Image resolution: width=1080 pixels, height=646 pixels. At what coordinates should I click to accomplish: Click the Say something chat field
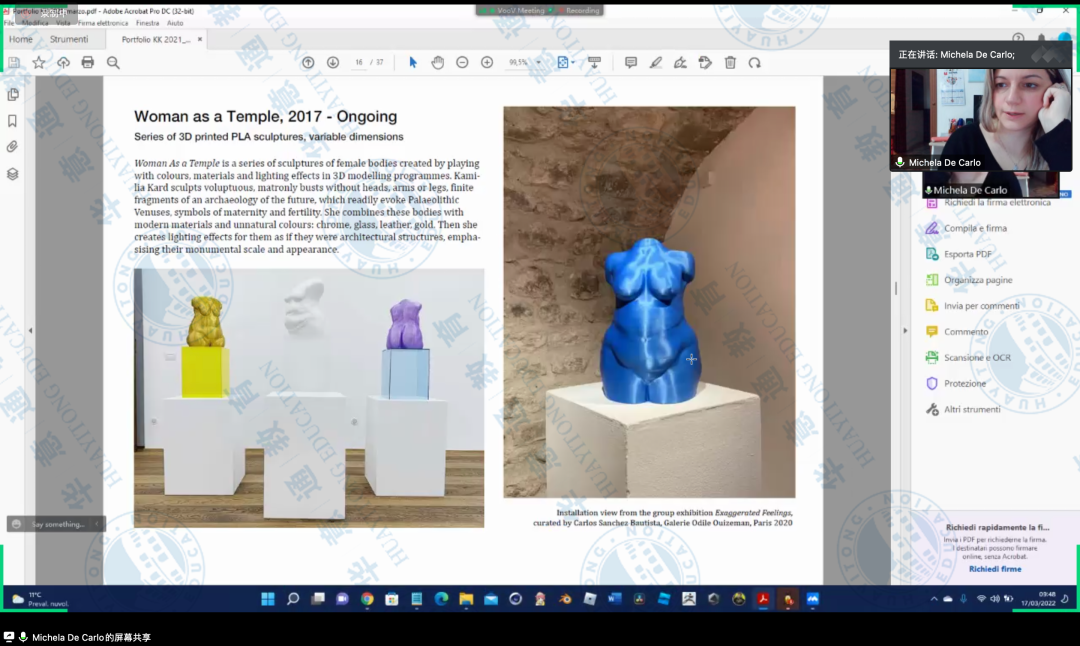point(58,524)
